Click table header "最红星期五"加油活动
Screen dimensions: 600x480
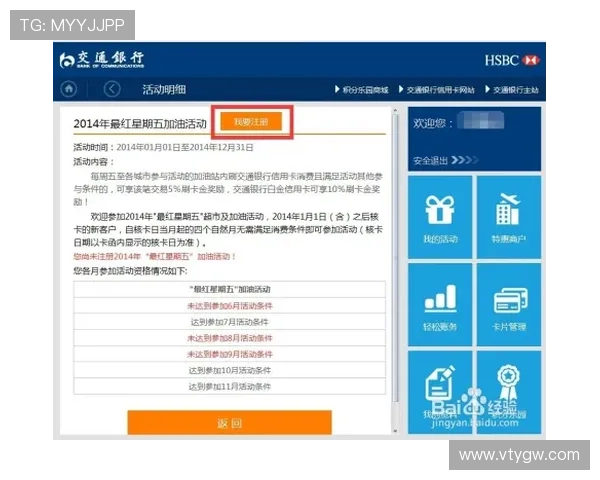[x=230, y=289]
